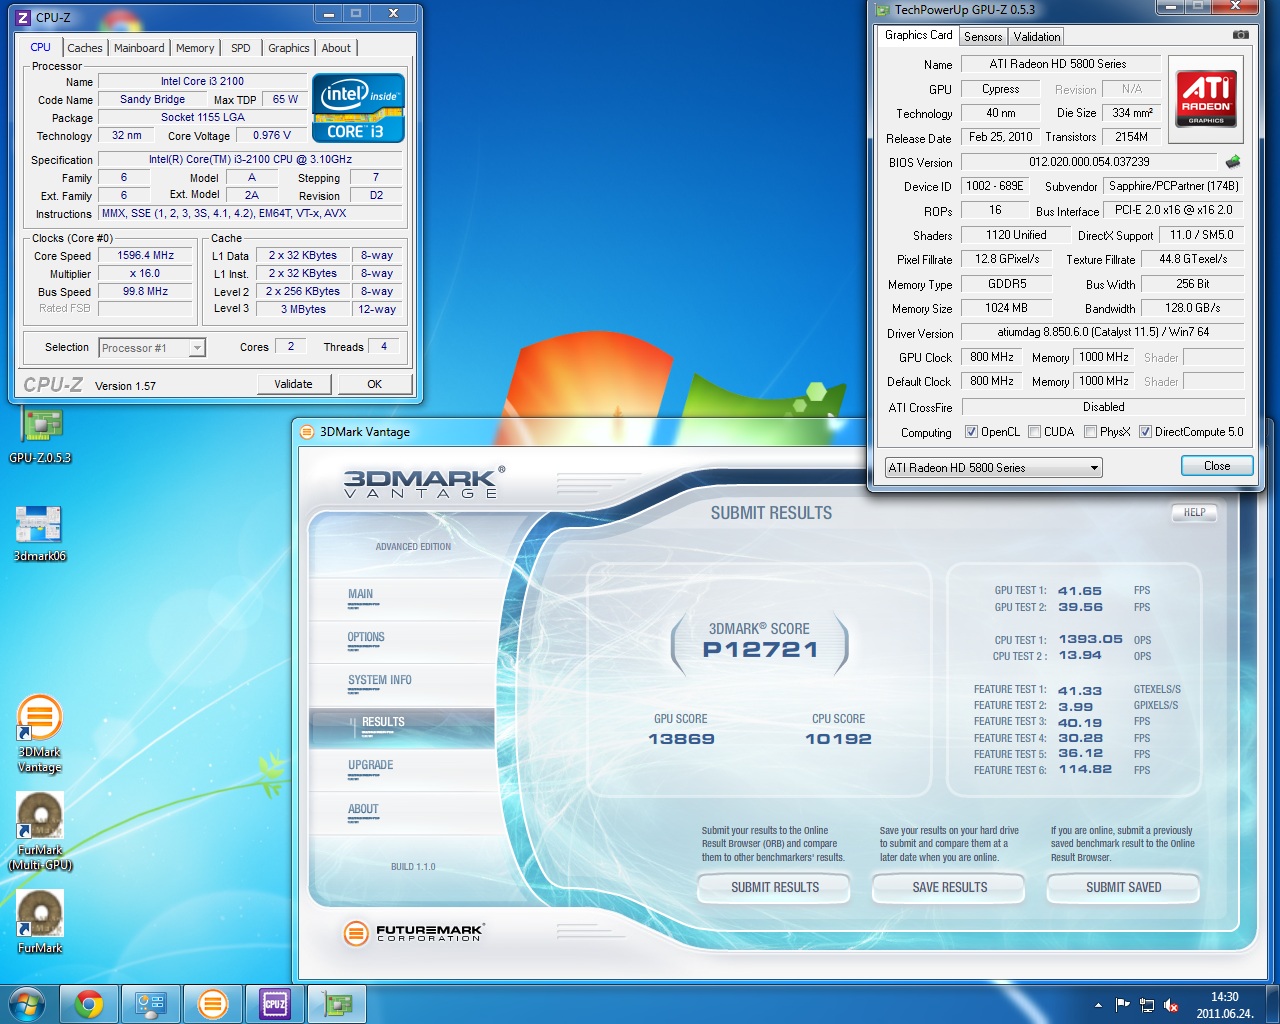Switch to the Caches tab in CPU-Z
The image size is (1280, 1024).
(x=85, y=48)
